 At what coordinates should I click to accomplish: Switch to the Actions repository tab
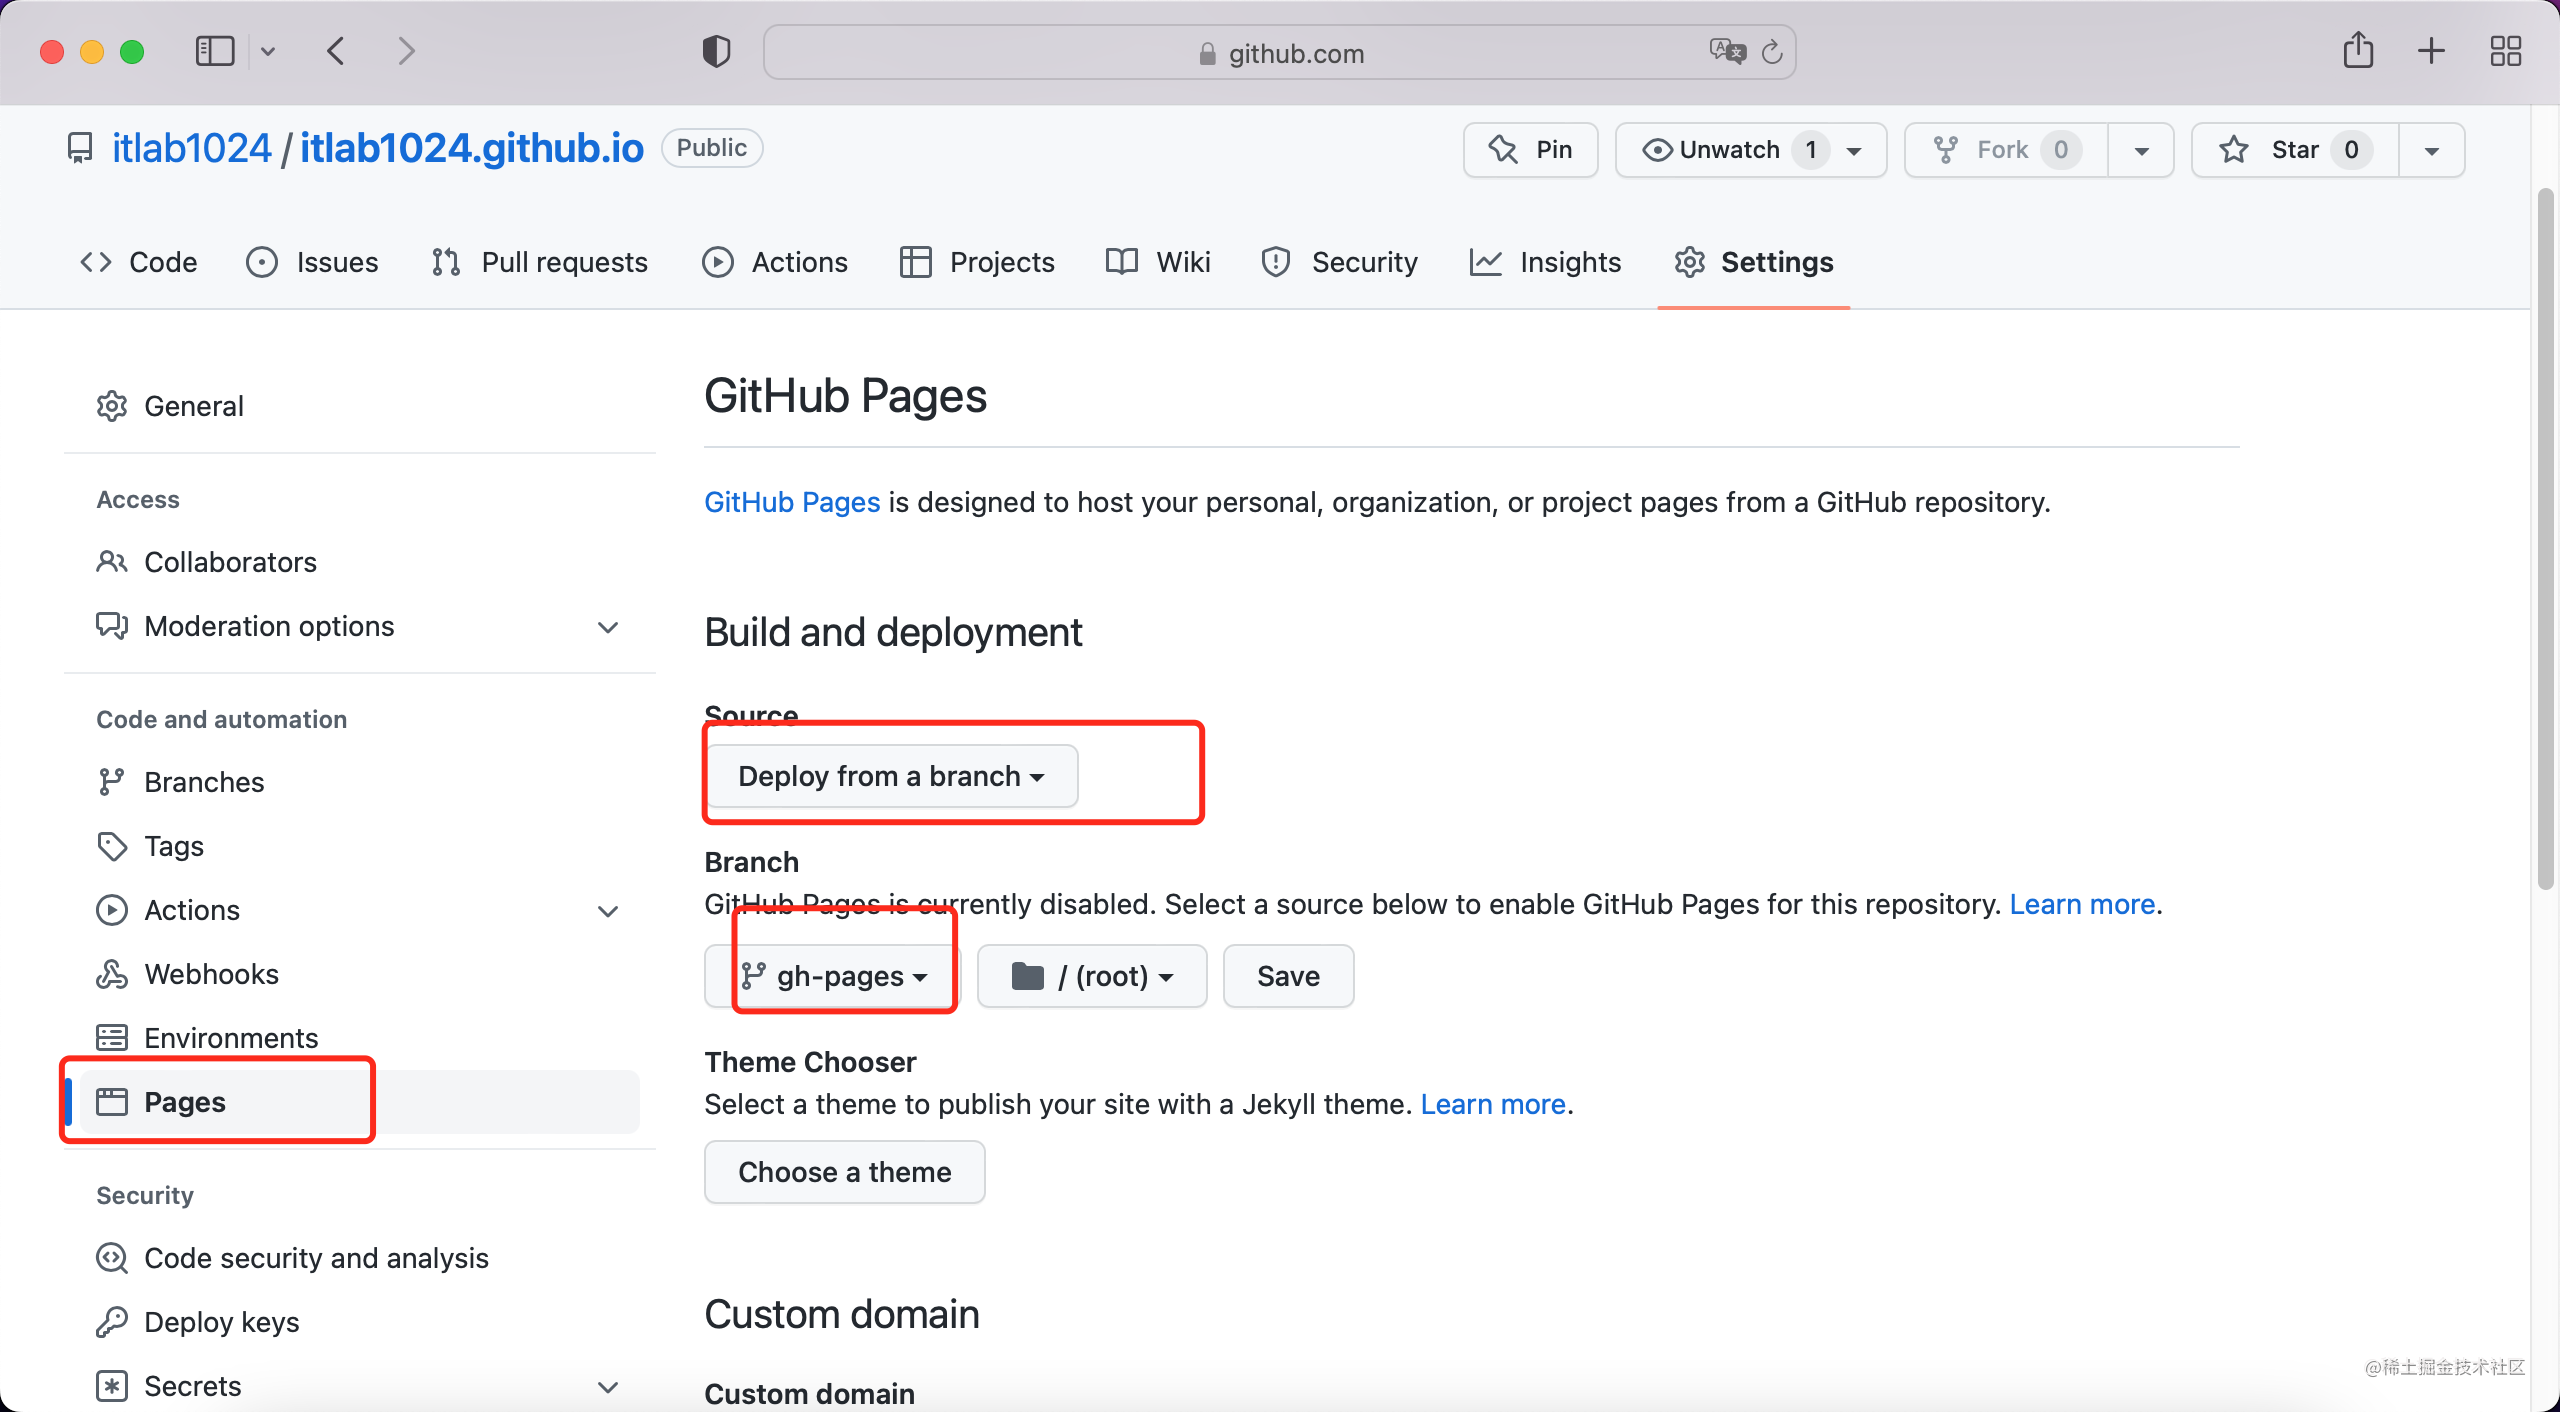(x=775, y=262)
